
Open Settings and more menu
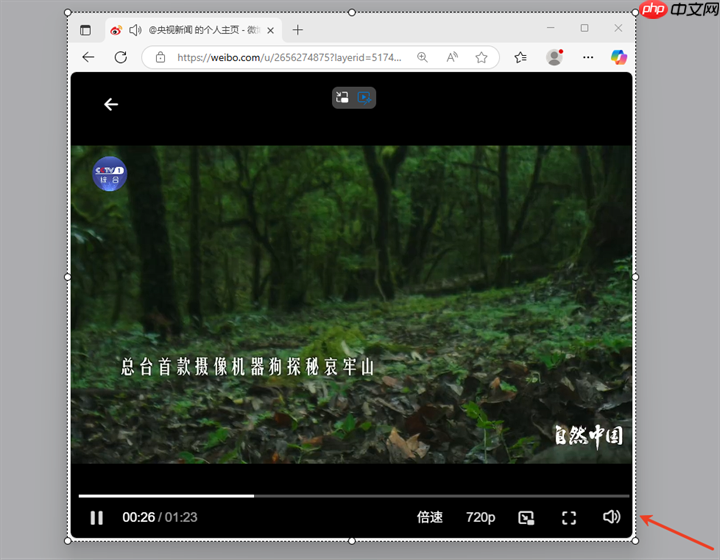(x=588, y=57)
